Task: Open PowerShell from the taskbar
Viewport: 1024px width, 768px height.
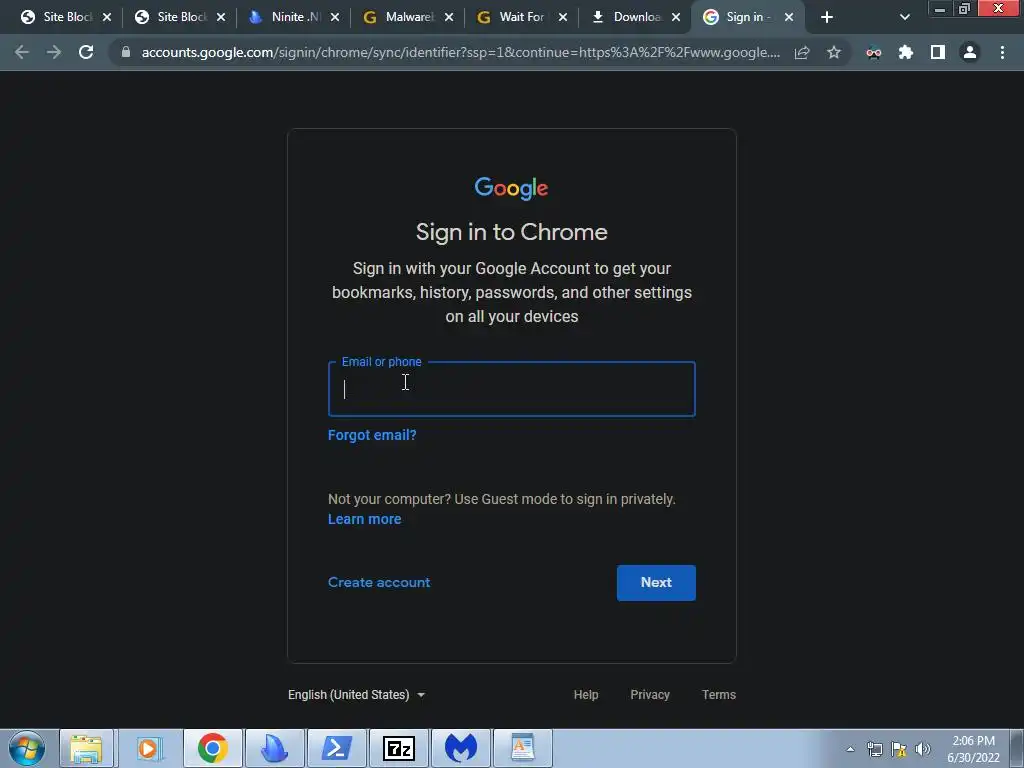Action: pos(336,748)
